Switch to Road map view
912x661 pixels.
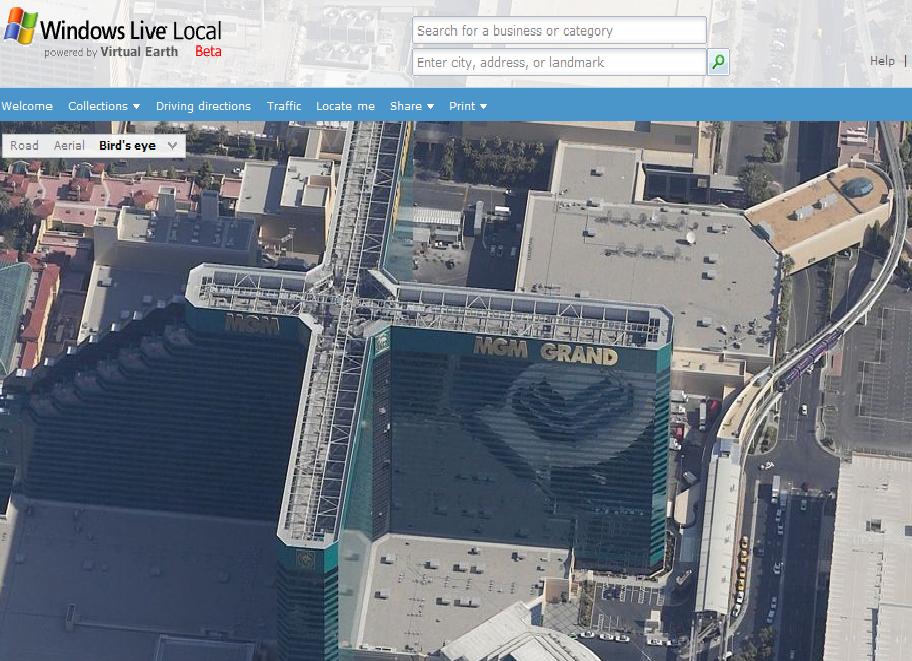pos(24,145)
